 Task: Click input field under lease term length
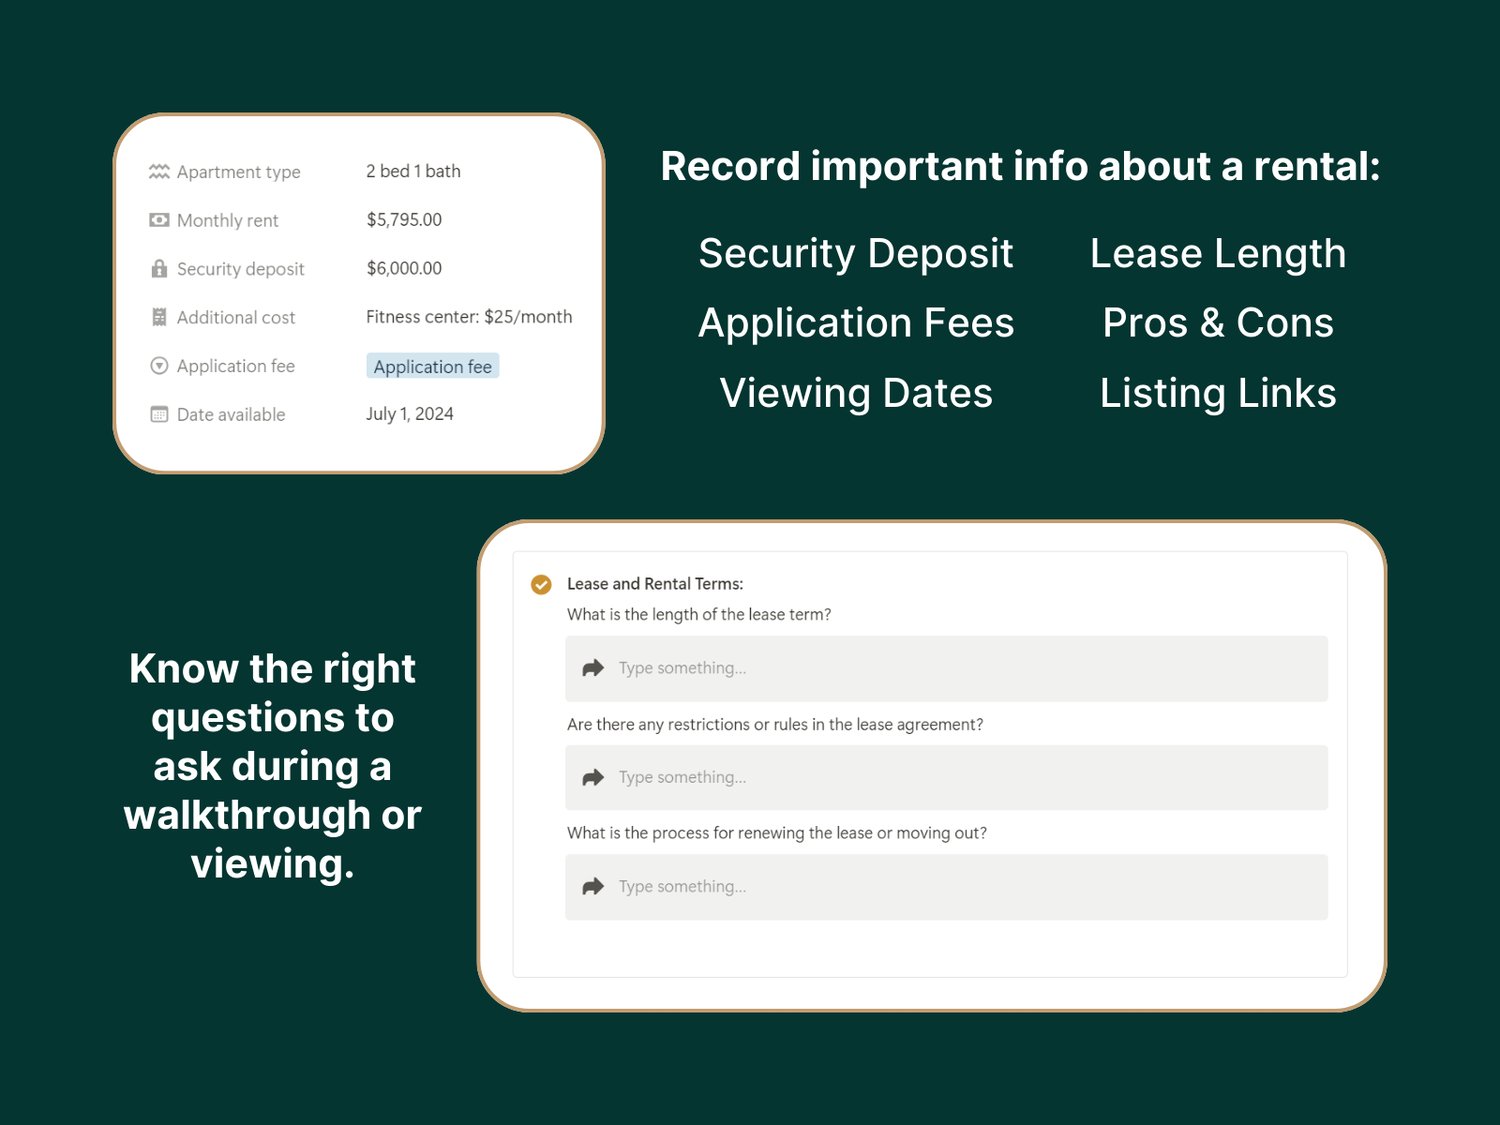point(946,668)
